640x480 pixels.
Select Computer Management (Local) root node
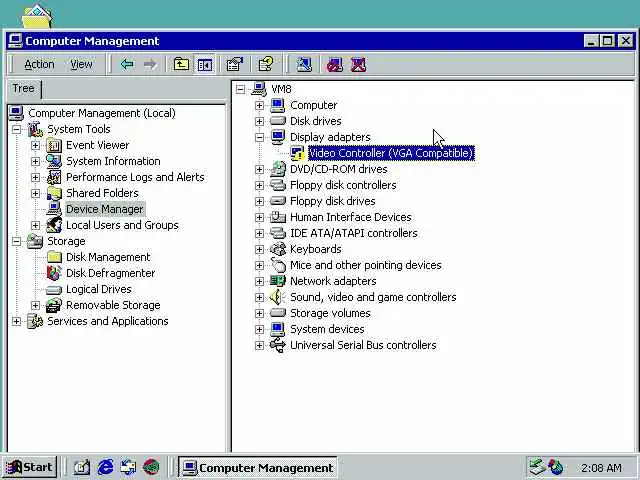(102, 113)
